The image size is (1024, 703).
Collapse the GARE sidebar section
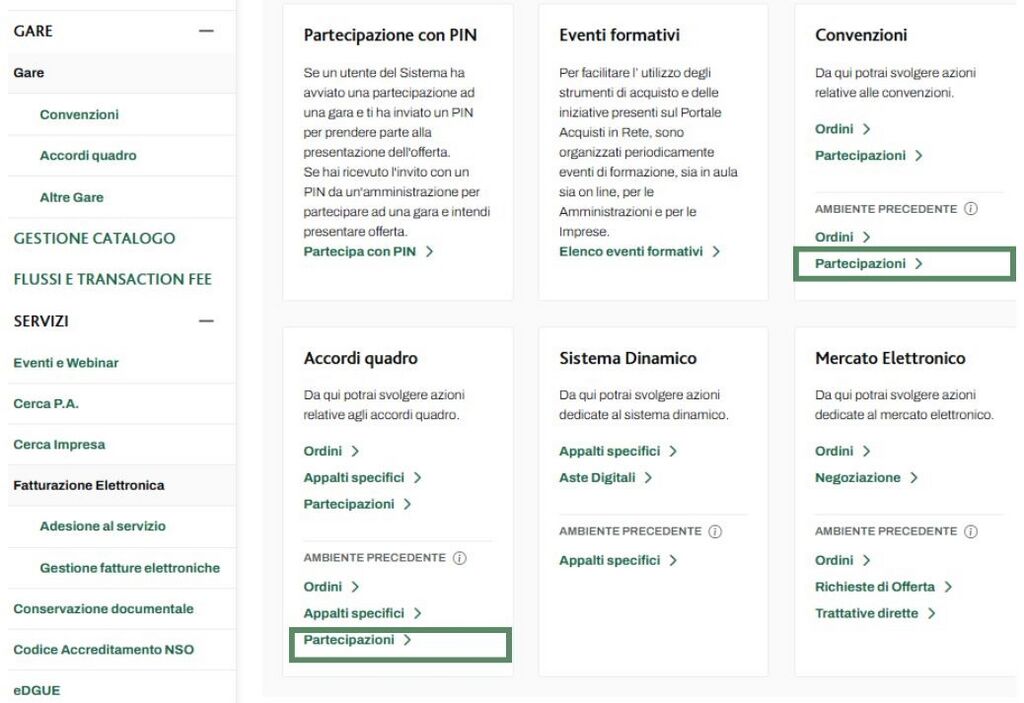[206, 32]
